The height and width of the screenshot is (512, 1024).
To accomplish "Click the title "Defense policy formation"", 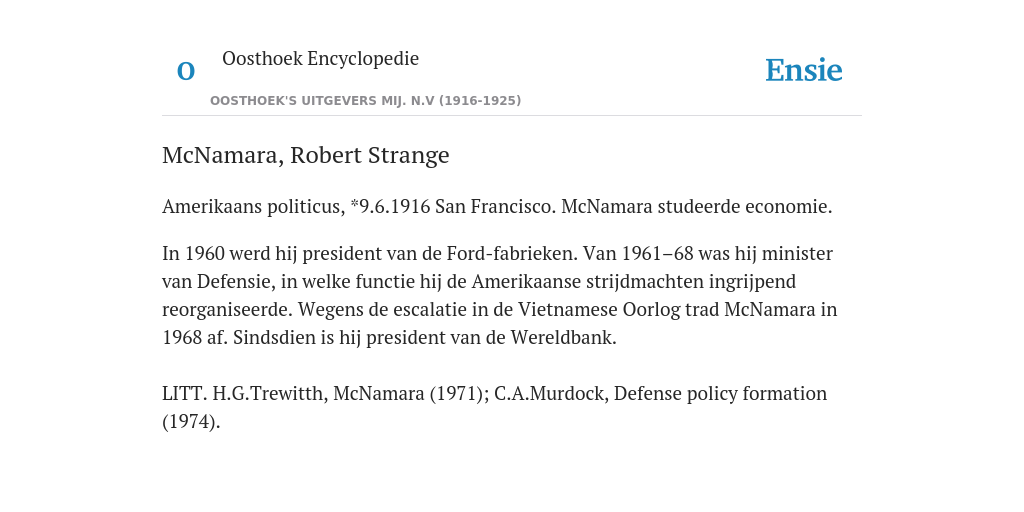I will (x=720, y=394).
